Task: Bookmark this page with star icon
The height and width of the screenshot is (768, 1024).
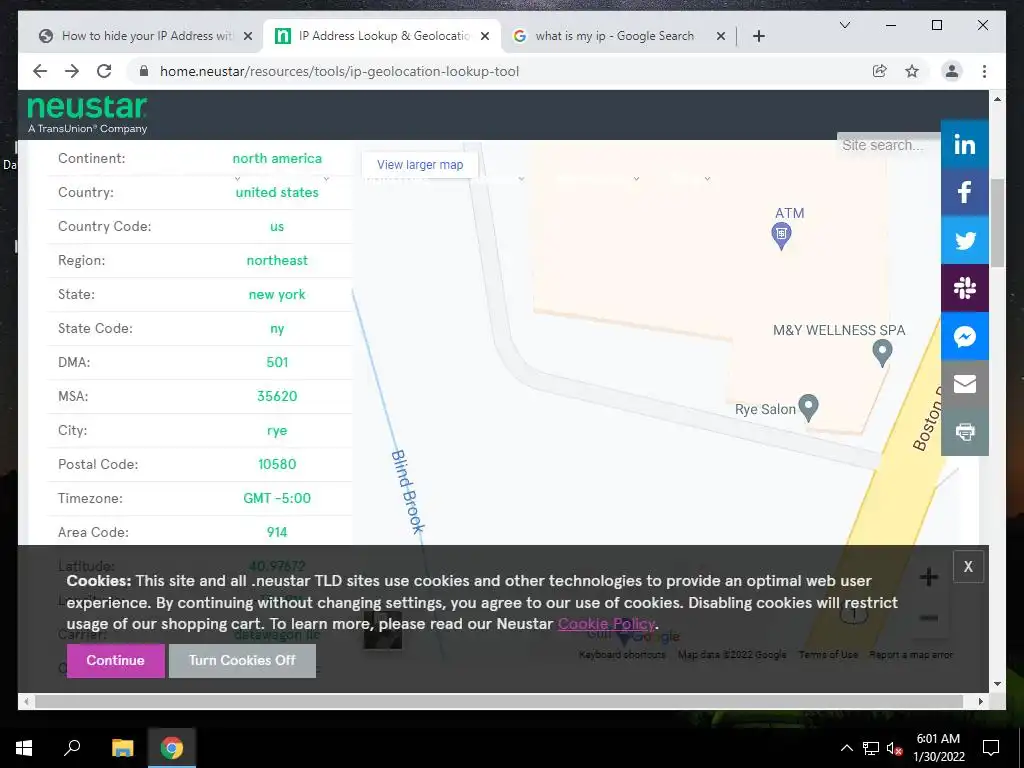Action: point(912,71)
